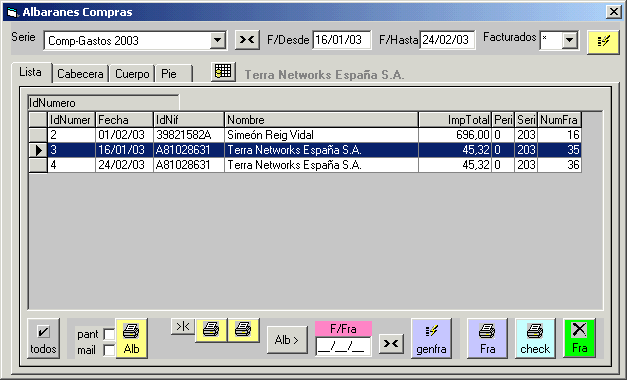Expand the Serie dropdown list
627x380 pixels.
(217, 40)
